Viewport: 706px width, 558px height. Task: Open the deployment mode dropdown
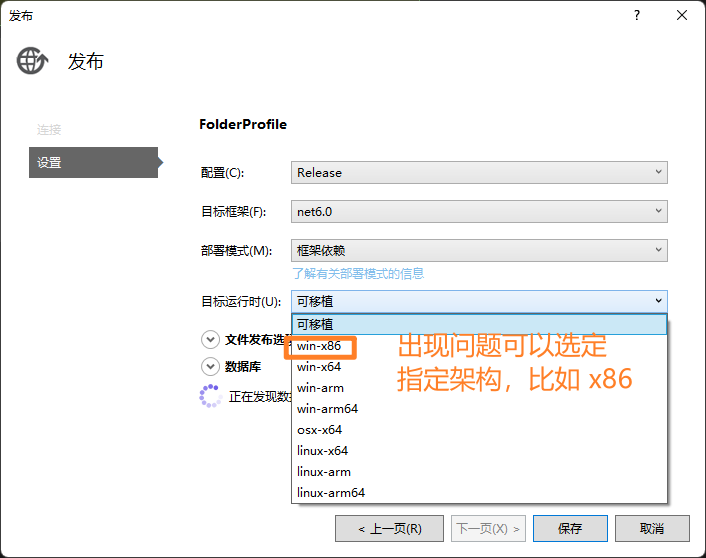click(x=479, y=251)
